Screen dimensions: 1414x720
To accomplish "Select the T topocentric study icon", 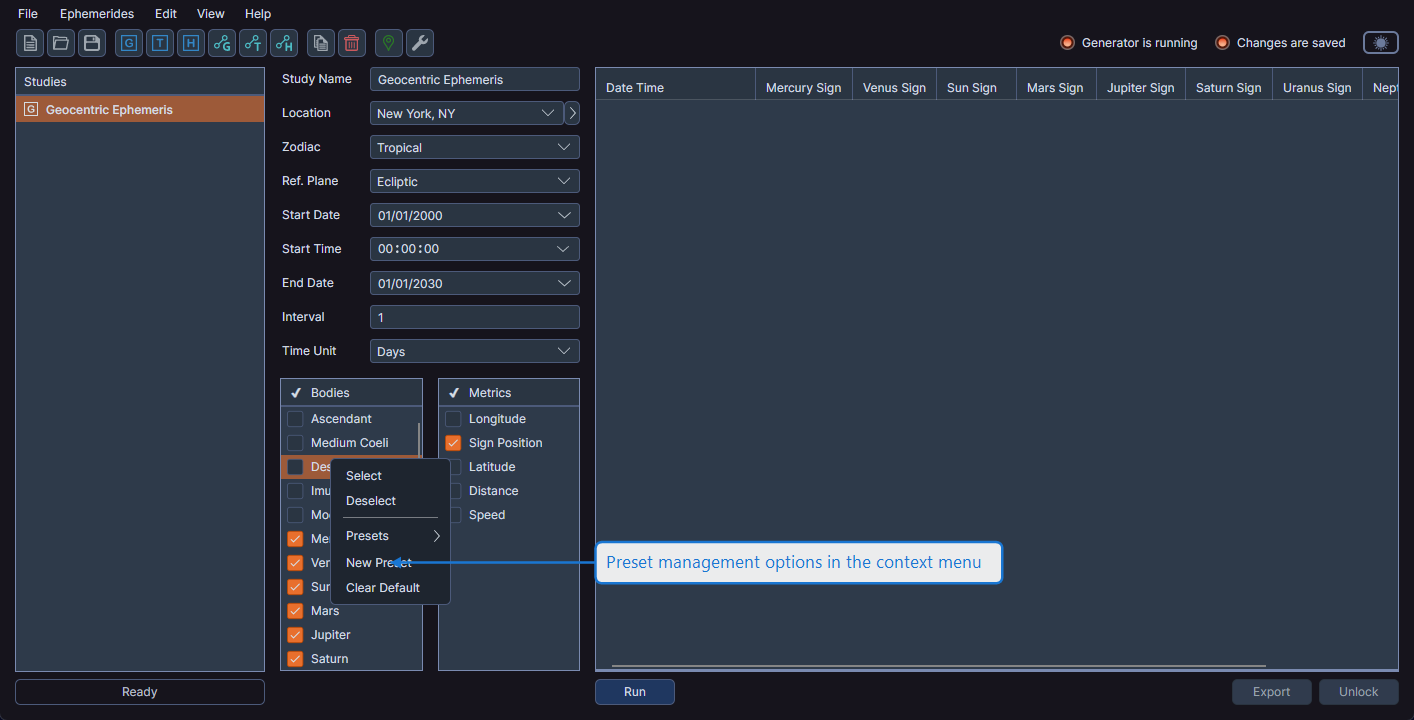I will coord(159,42).
